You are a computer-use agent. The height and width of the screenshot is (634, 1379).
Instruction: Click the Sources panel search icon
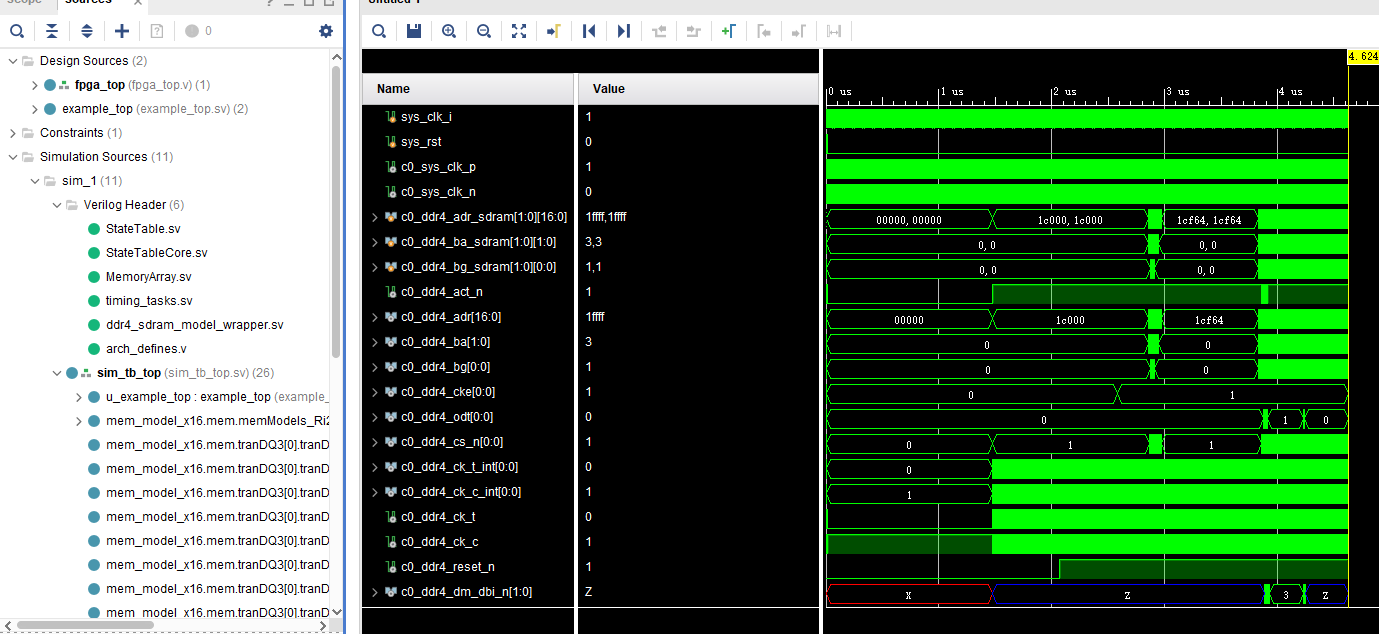tap(17, 31)
